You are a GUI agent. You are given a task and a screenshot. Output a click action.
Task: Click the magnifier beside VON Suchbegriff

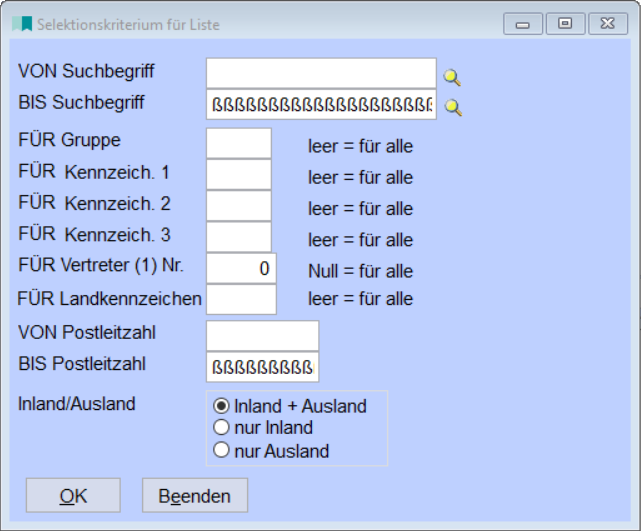coord(452,77)
